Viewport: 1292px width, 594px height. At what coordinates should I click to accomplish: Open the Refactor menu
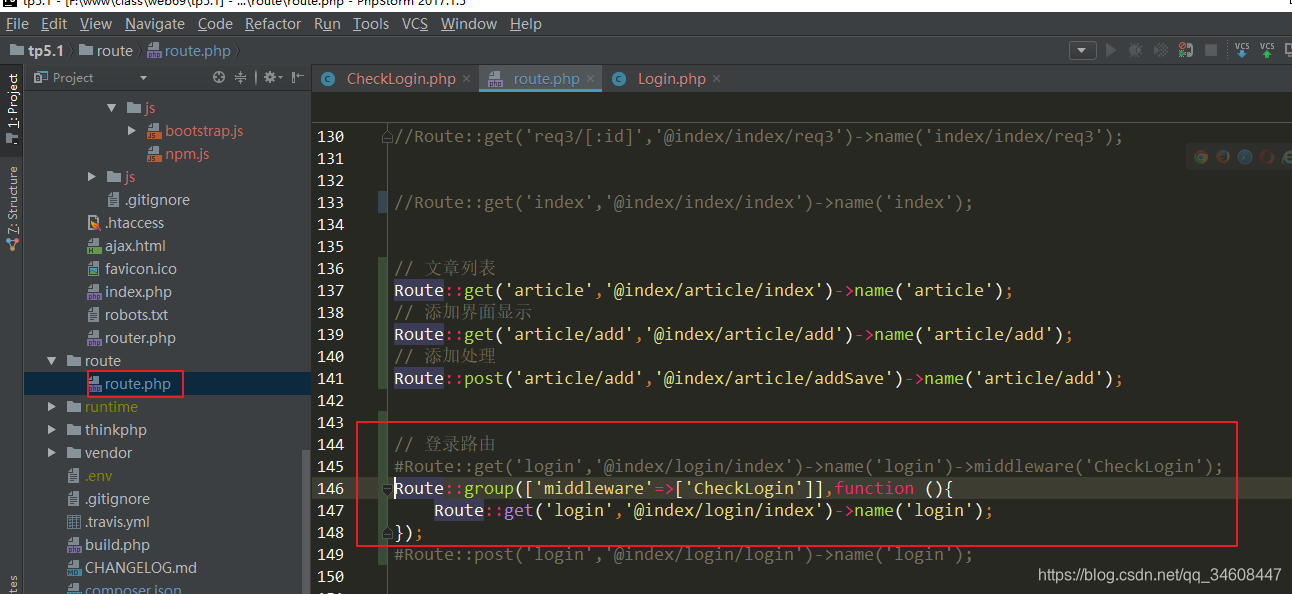click(x=273, y=23)
